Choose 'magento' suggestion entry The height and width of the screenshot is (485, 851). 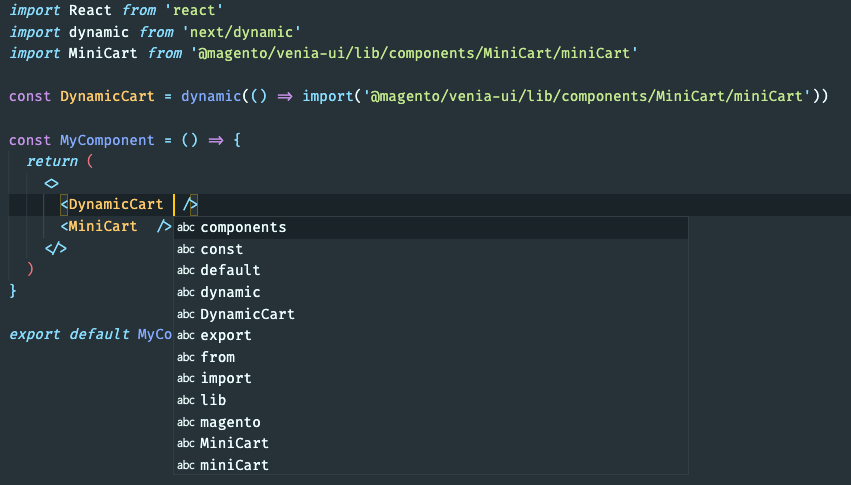[x=430, y=422]
